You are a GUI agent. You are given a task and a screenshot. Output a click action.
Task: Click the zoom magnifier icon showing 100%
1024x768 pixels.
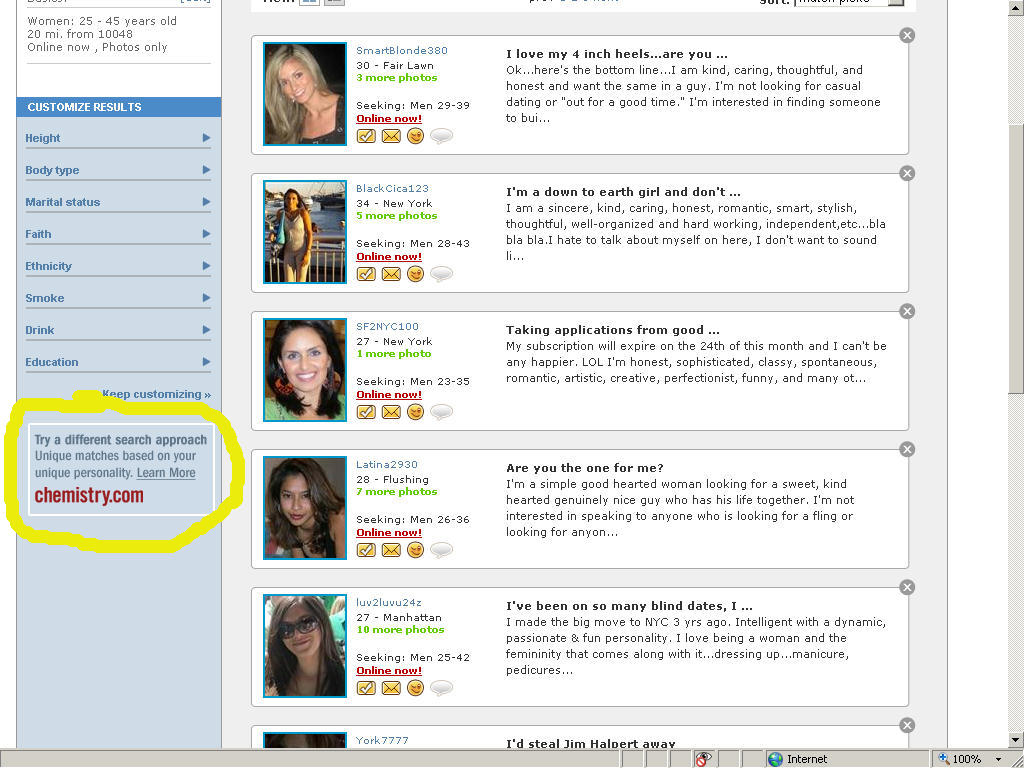point(943,759)
